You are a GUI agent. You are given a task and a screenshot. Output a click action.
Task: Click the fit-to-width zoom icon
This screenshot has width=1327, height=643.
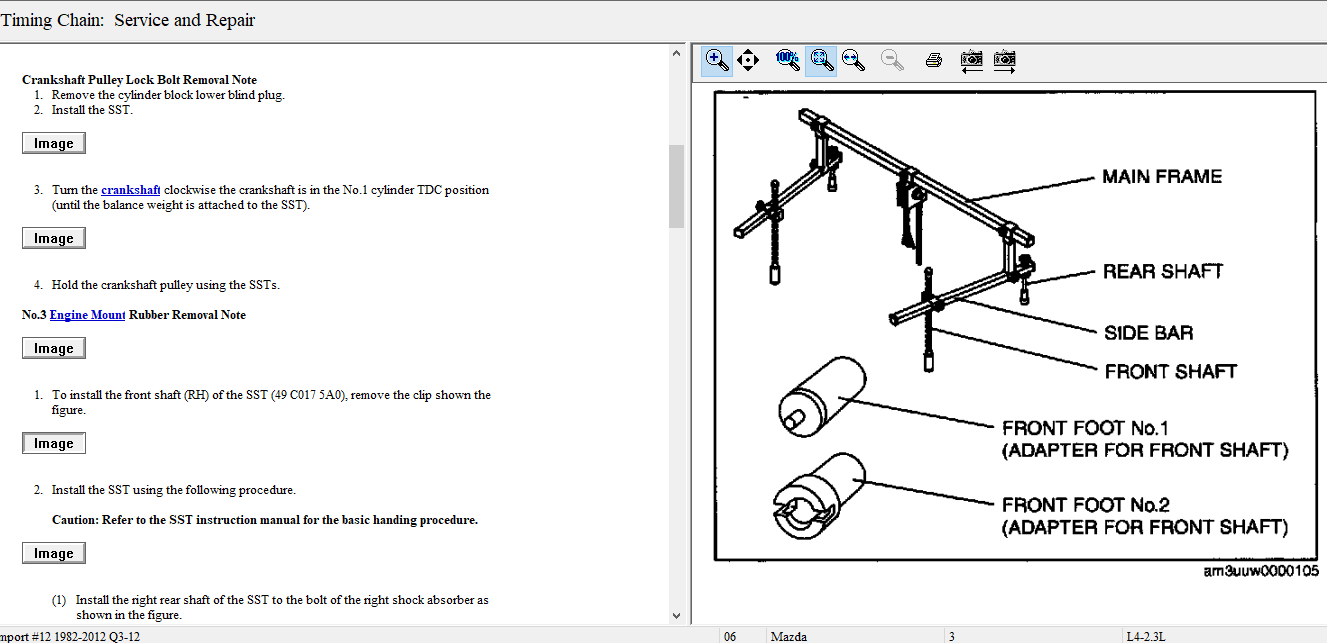853,60
